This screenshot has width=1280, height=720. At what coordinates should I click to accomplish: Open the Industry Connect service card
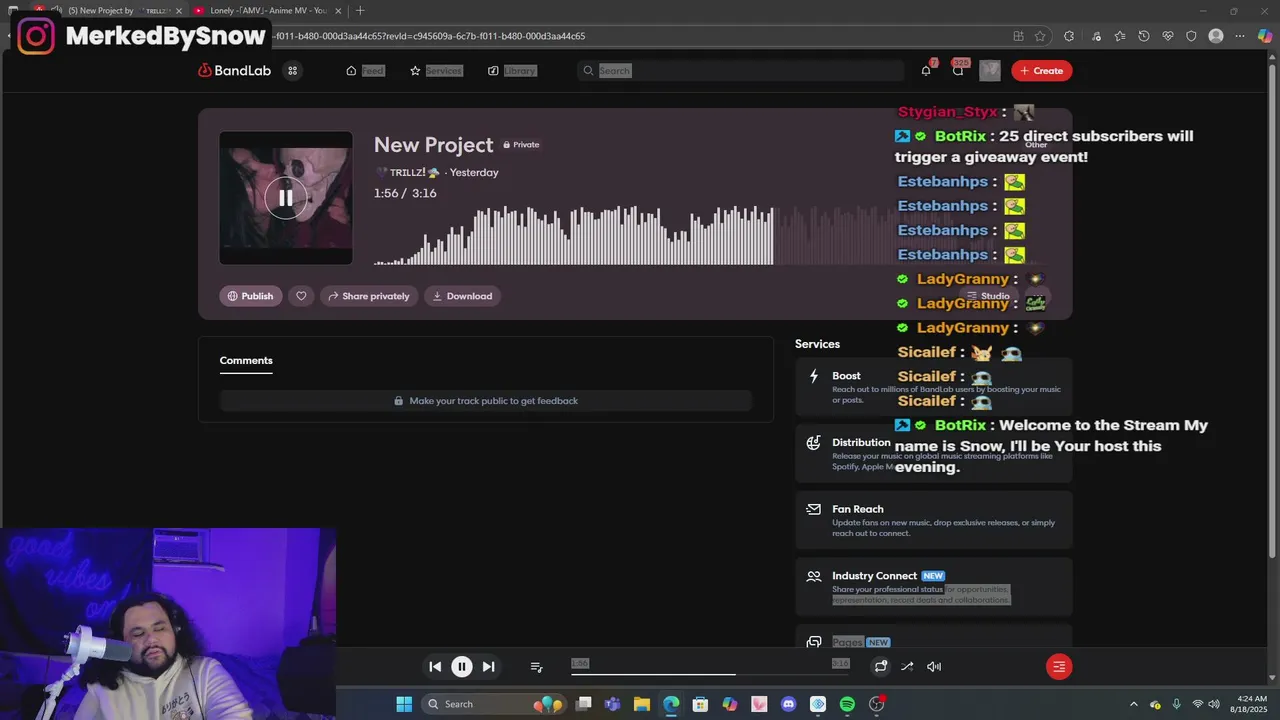(934, 587)
